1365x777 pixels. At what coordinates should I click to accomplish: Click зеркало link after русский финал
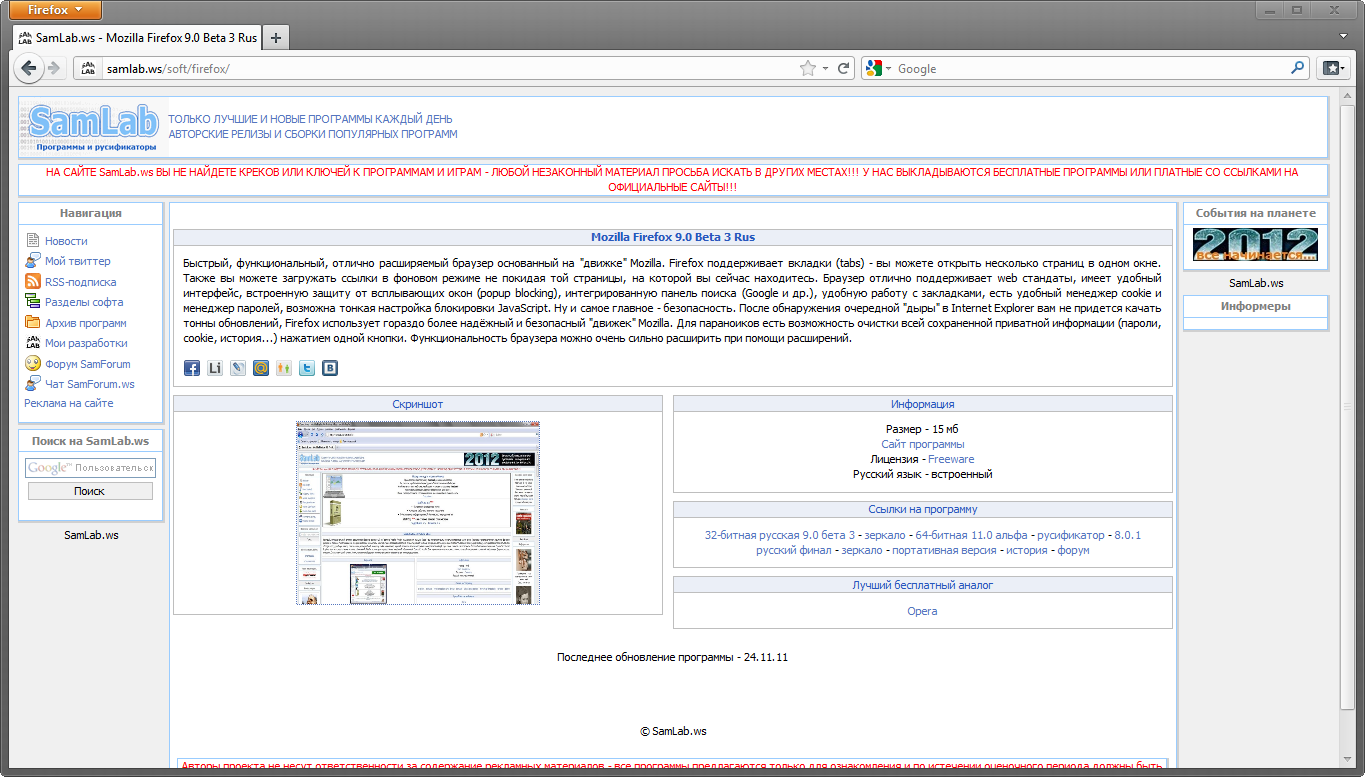[862, 550]
